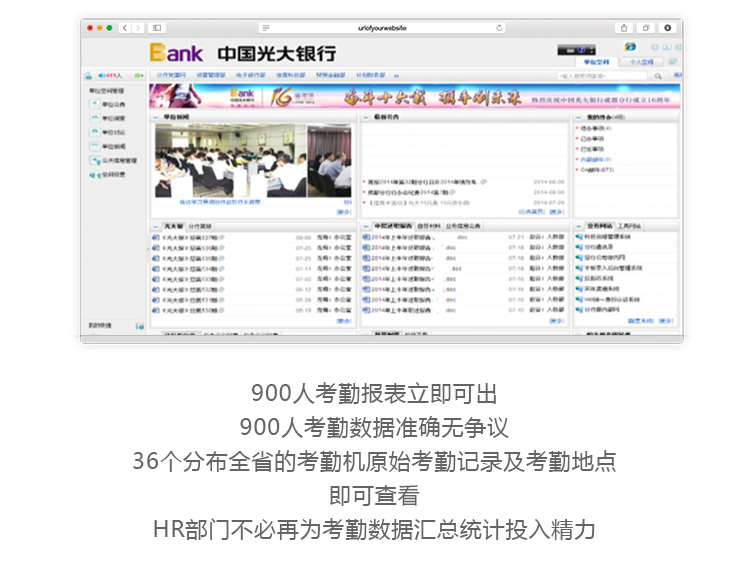Screen dimensions: 750x567
Task: Click the magnifier search icon
Action: [x=658, y=76]
